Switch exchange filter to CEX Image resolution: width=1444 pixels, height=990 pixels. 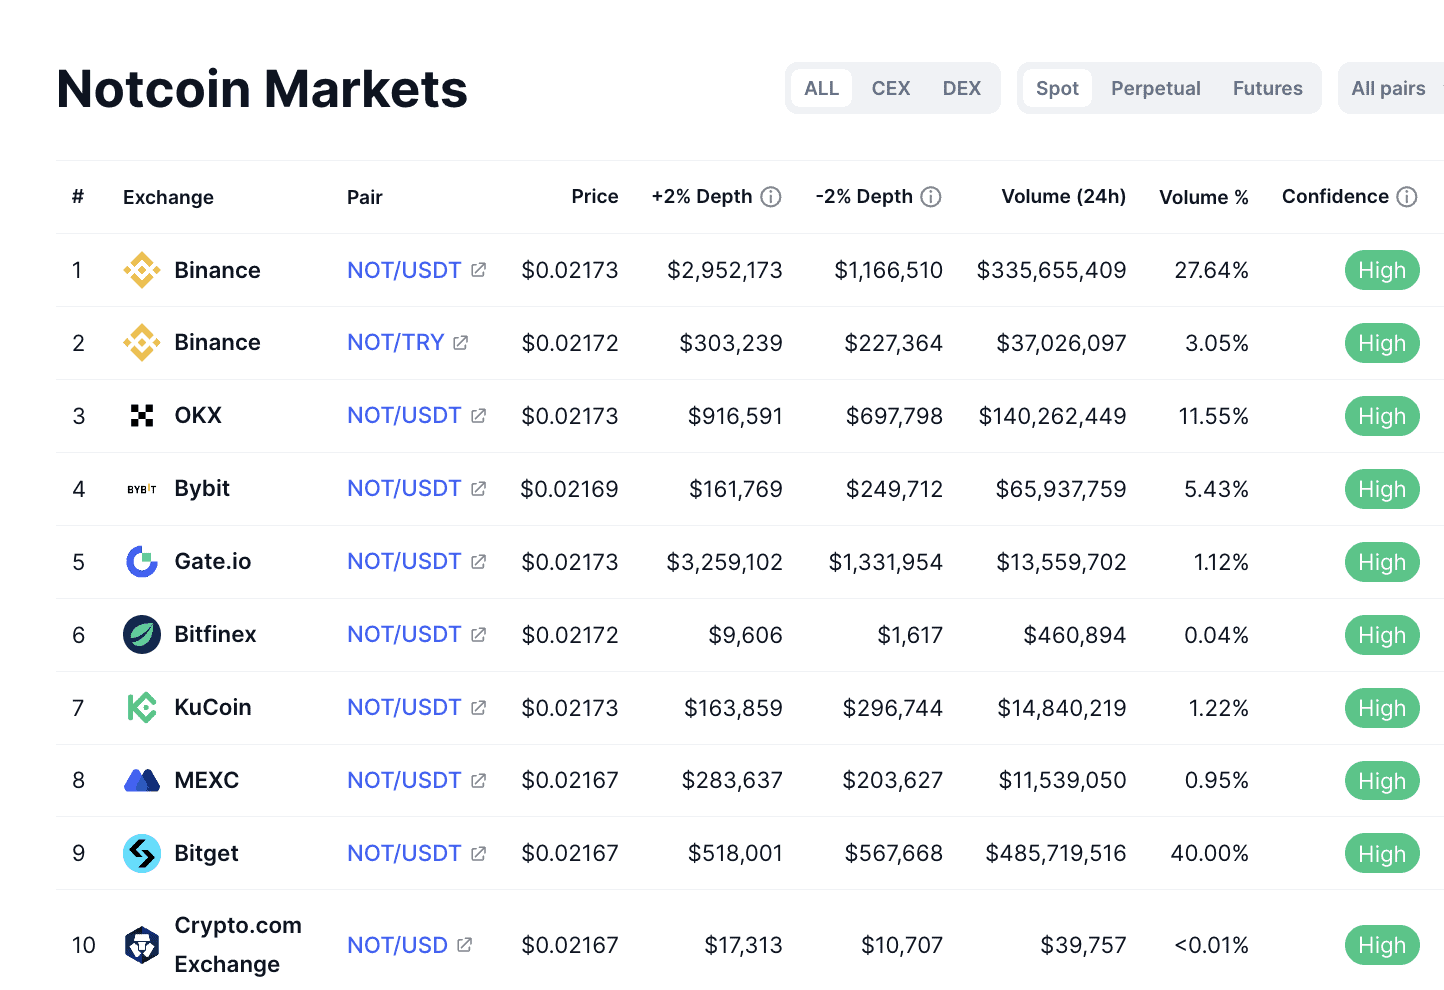point(890,89)
